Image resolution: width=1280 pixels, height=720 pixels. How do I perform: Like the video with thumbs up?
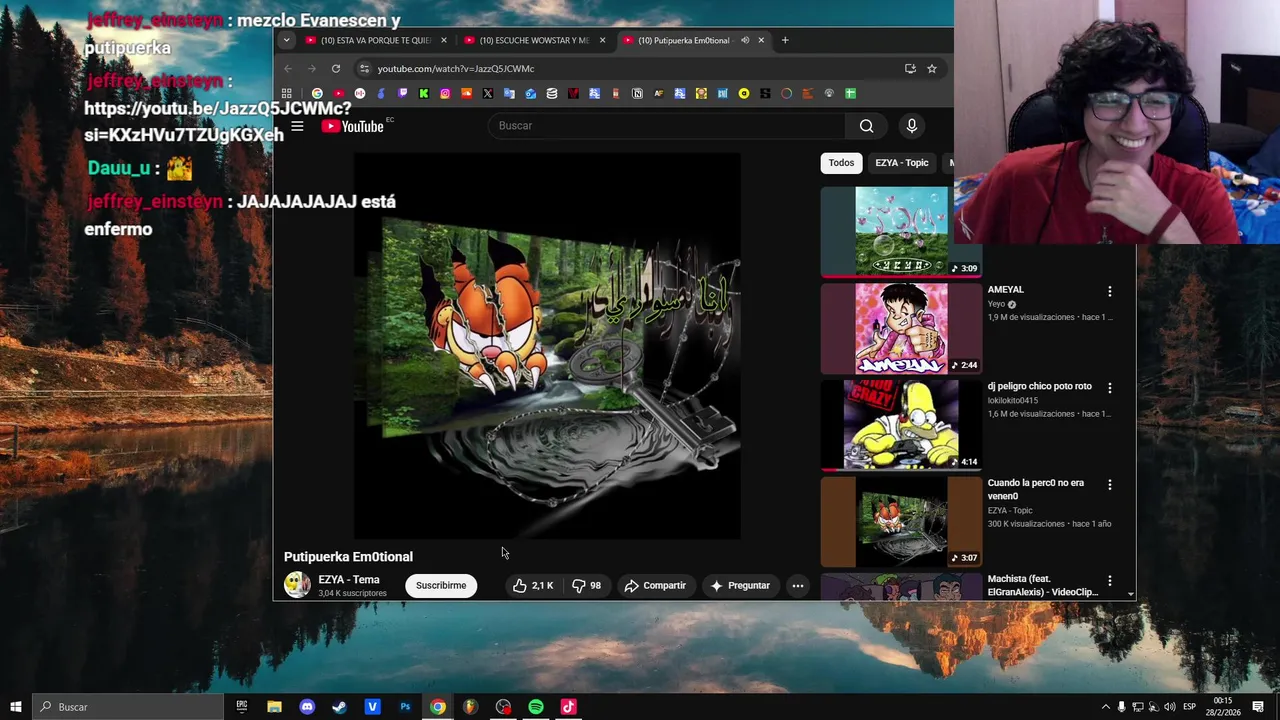(532, 586)
